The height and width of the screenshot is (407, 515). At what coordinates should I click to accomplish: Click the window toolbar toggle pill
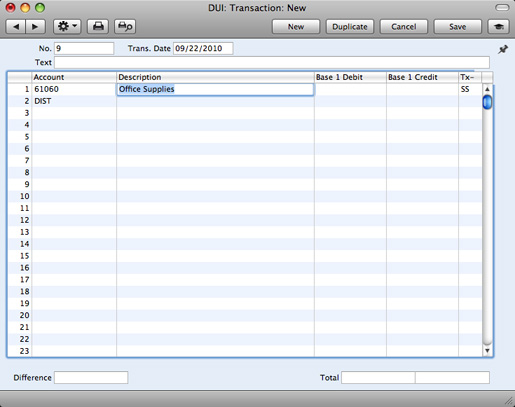click(x=502, y=7)
